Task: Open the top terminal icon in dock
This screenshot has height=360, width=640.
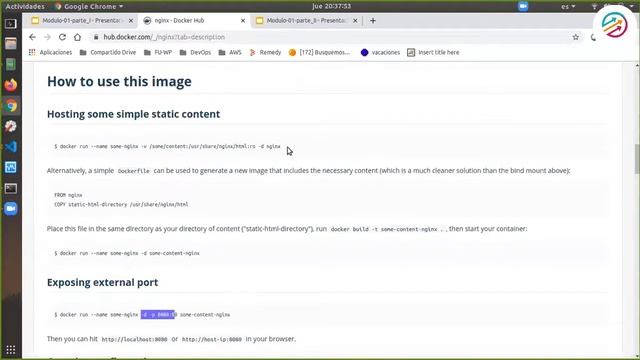Action: point(11,24)
